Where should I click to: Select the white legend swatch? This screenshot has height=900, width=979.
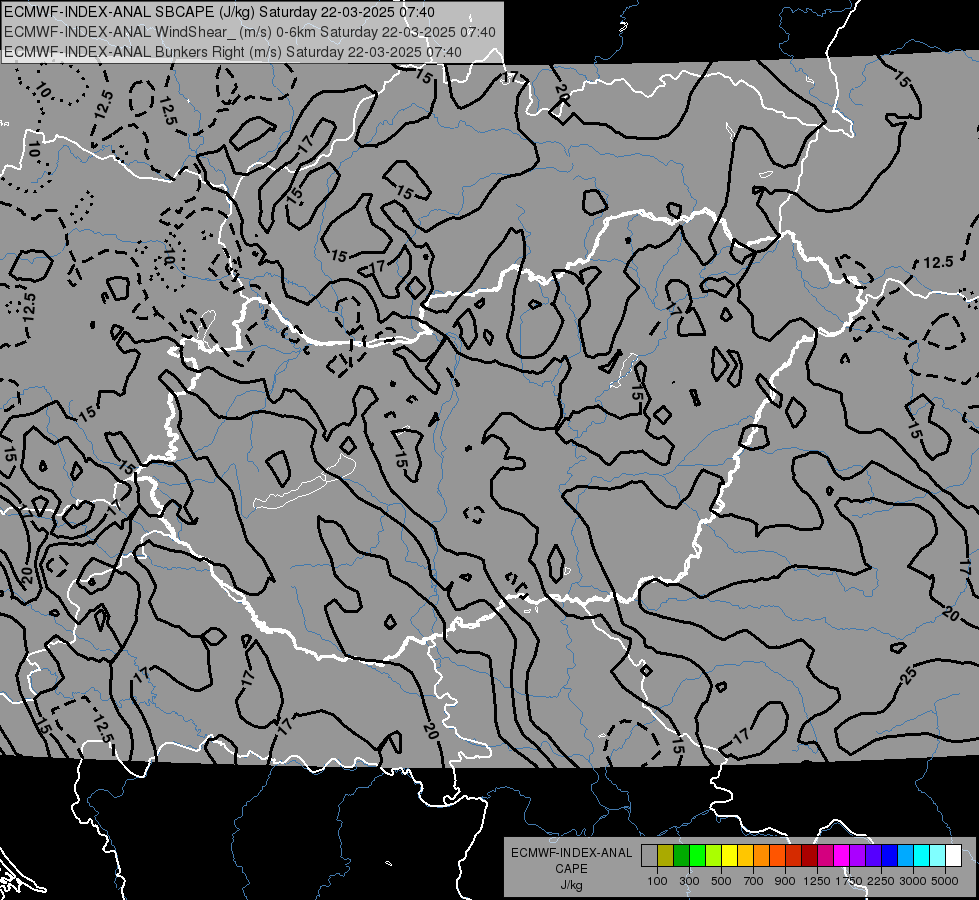(953, 856)
